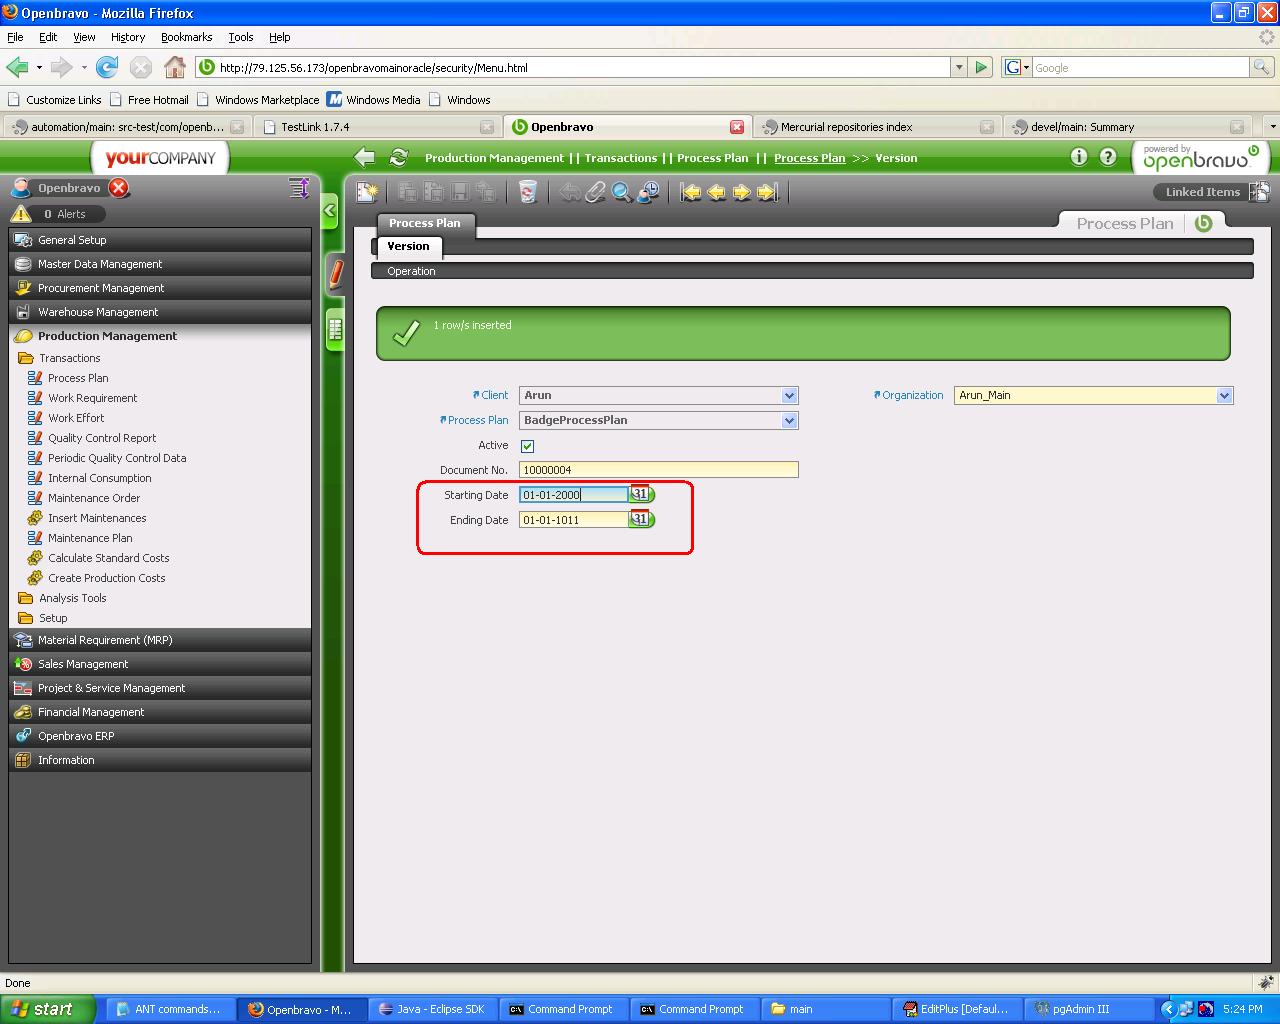Open the Maintenance Order menu item
This screenshot has width=1280, height=1024.
(94, 498)
